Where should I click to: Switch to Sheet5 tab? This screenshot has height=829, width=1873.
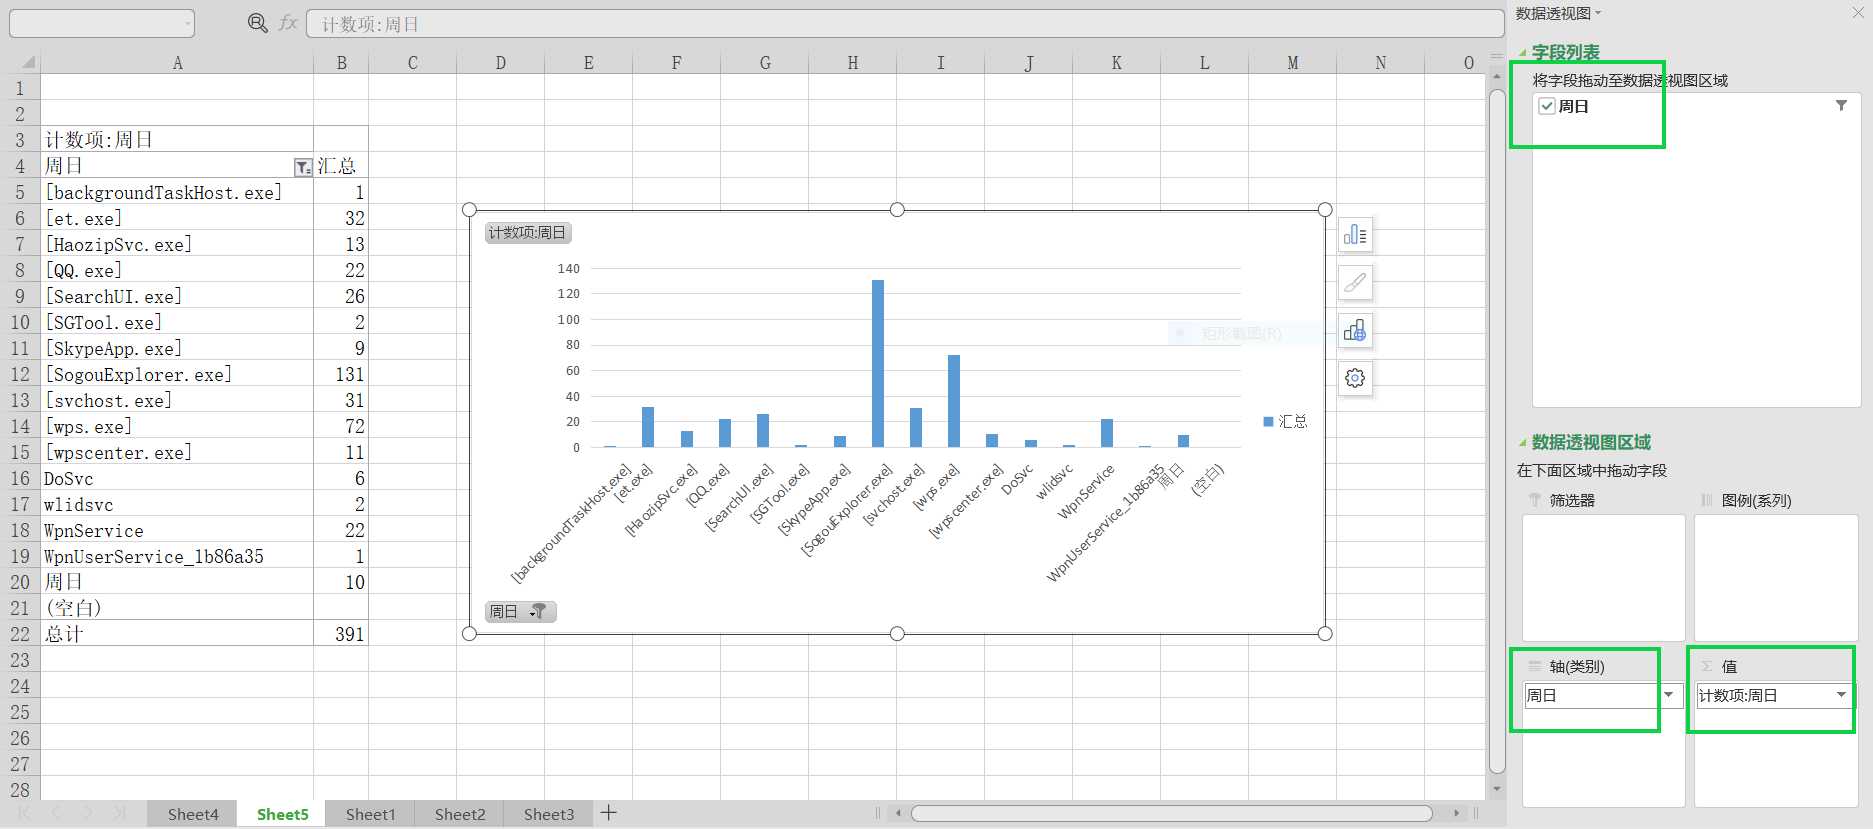(x=282, y=814)
